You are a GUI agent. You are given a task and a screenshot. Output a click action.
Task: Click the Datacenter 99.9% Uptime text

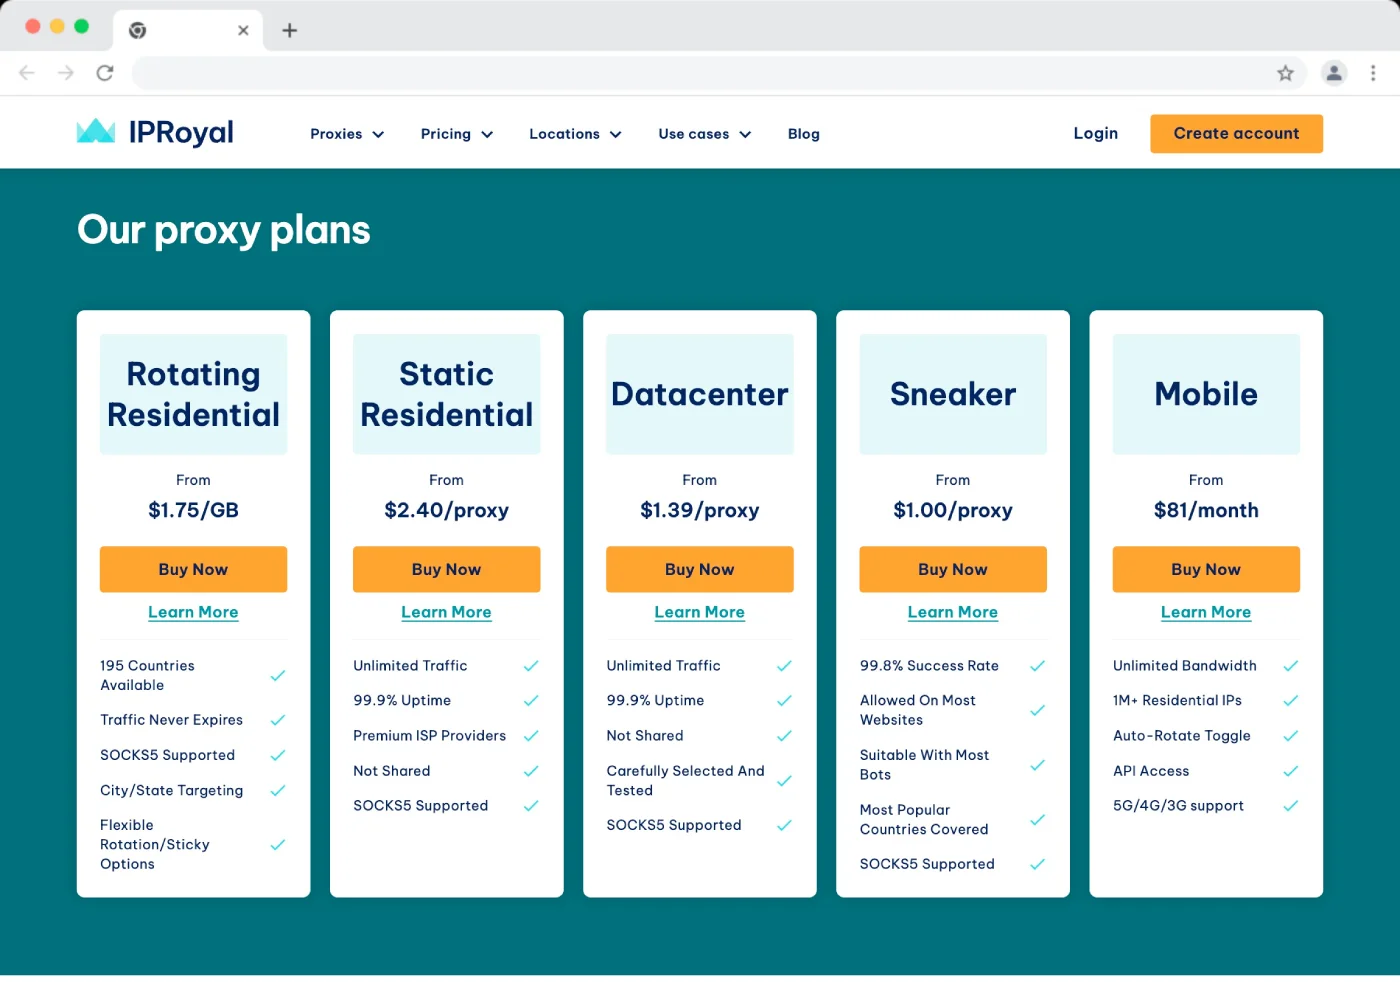click(x=655, y=700)
